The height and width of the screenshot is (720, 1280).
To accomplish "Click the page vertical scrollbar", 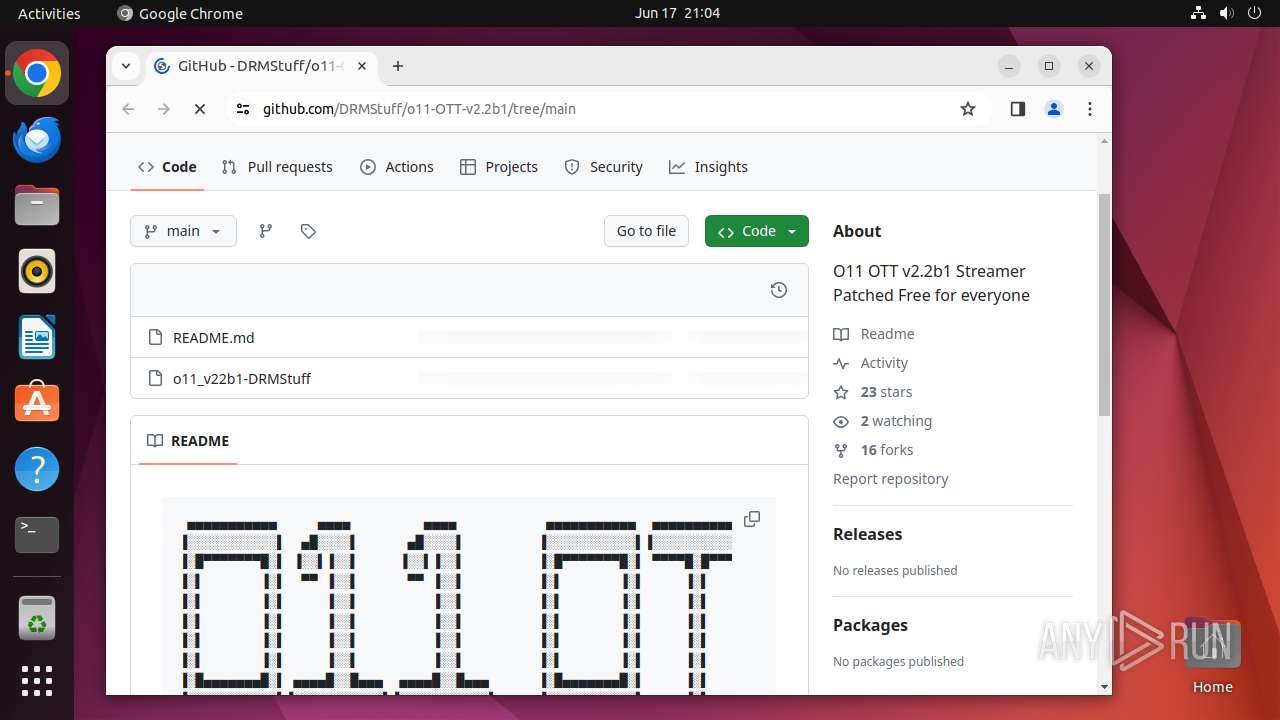I will click(1104, 305).
